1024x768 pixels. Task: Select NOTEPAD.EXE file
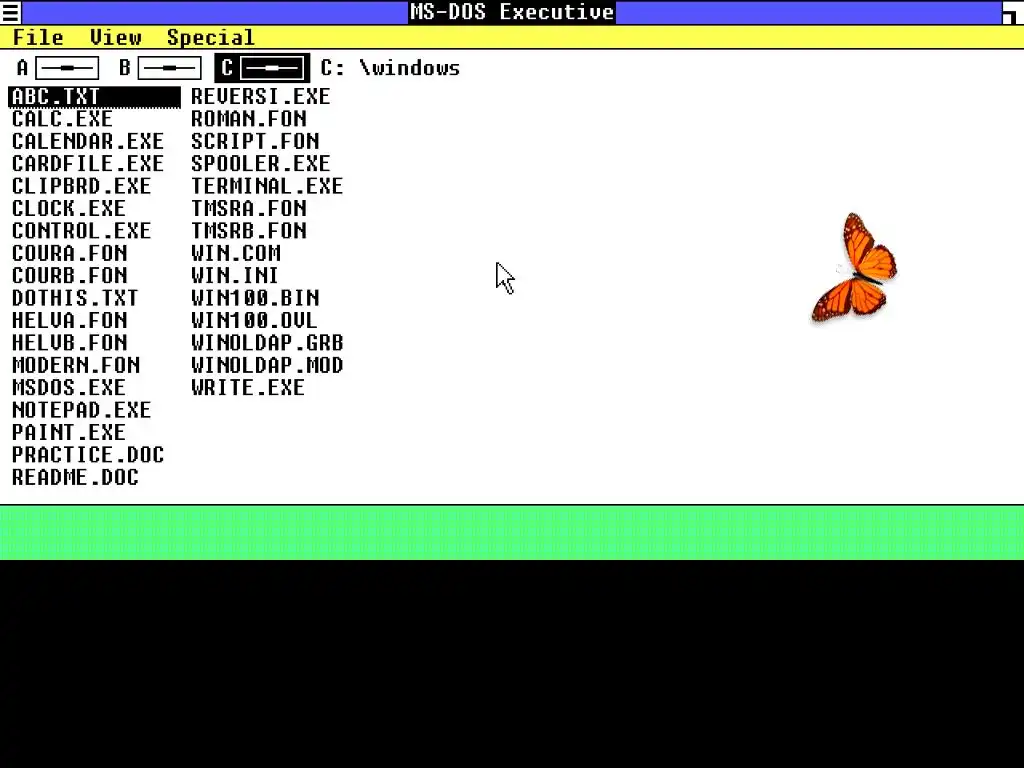[x=82, y=410]
